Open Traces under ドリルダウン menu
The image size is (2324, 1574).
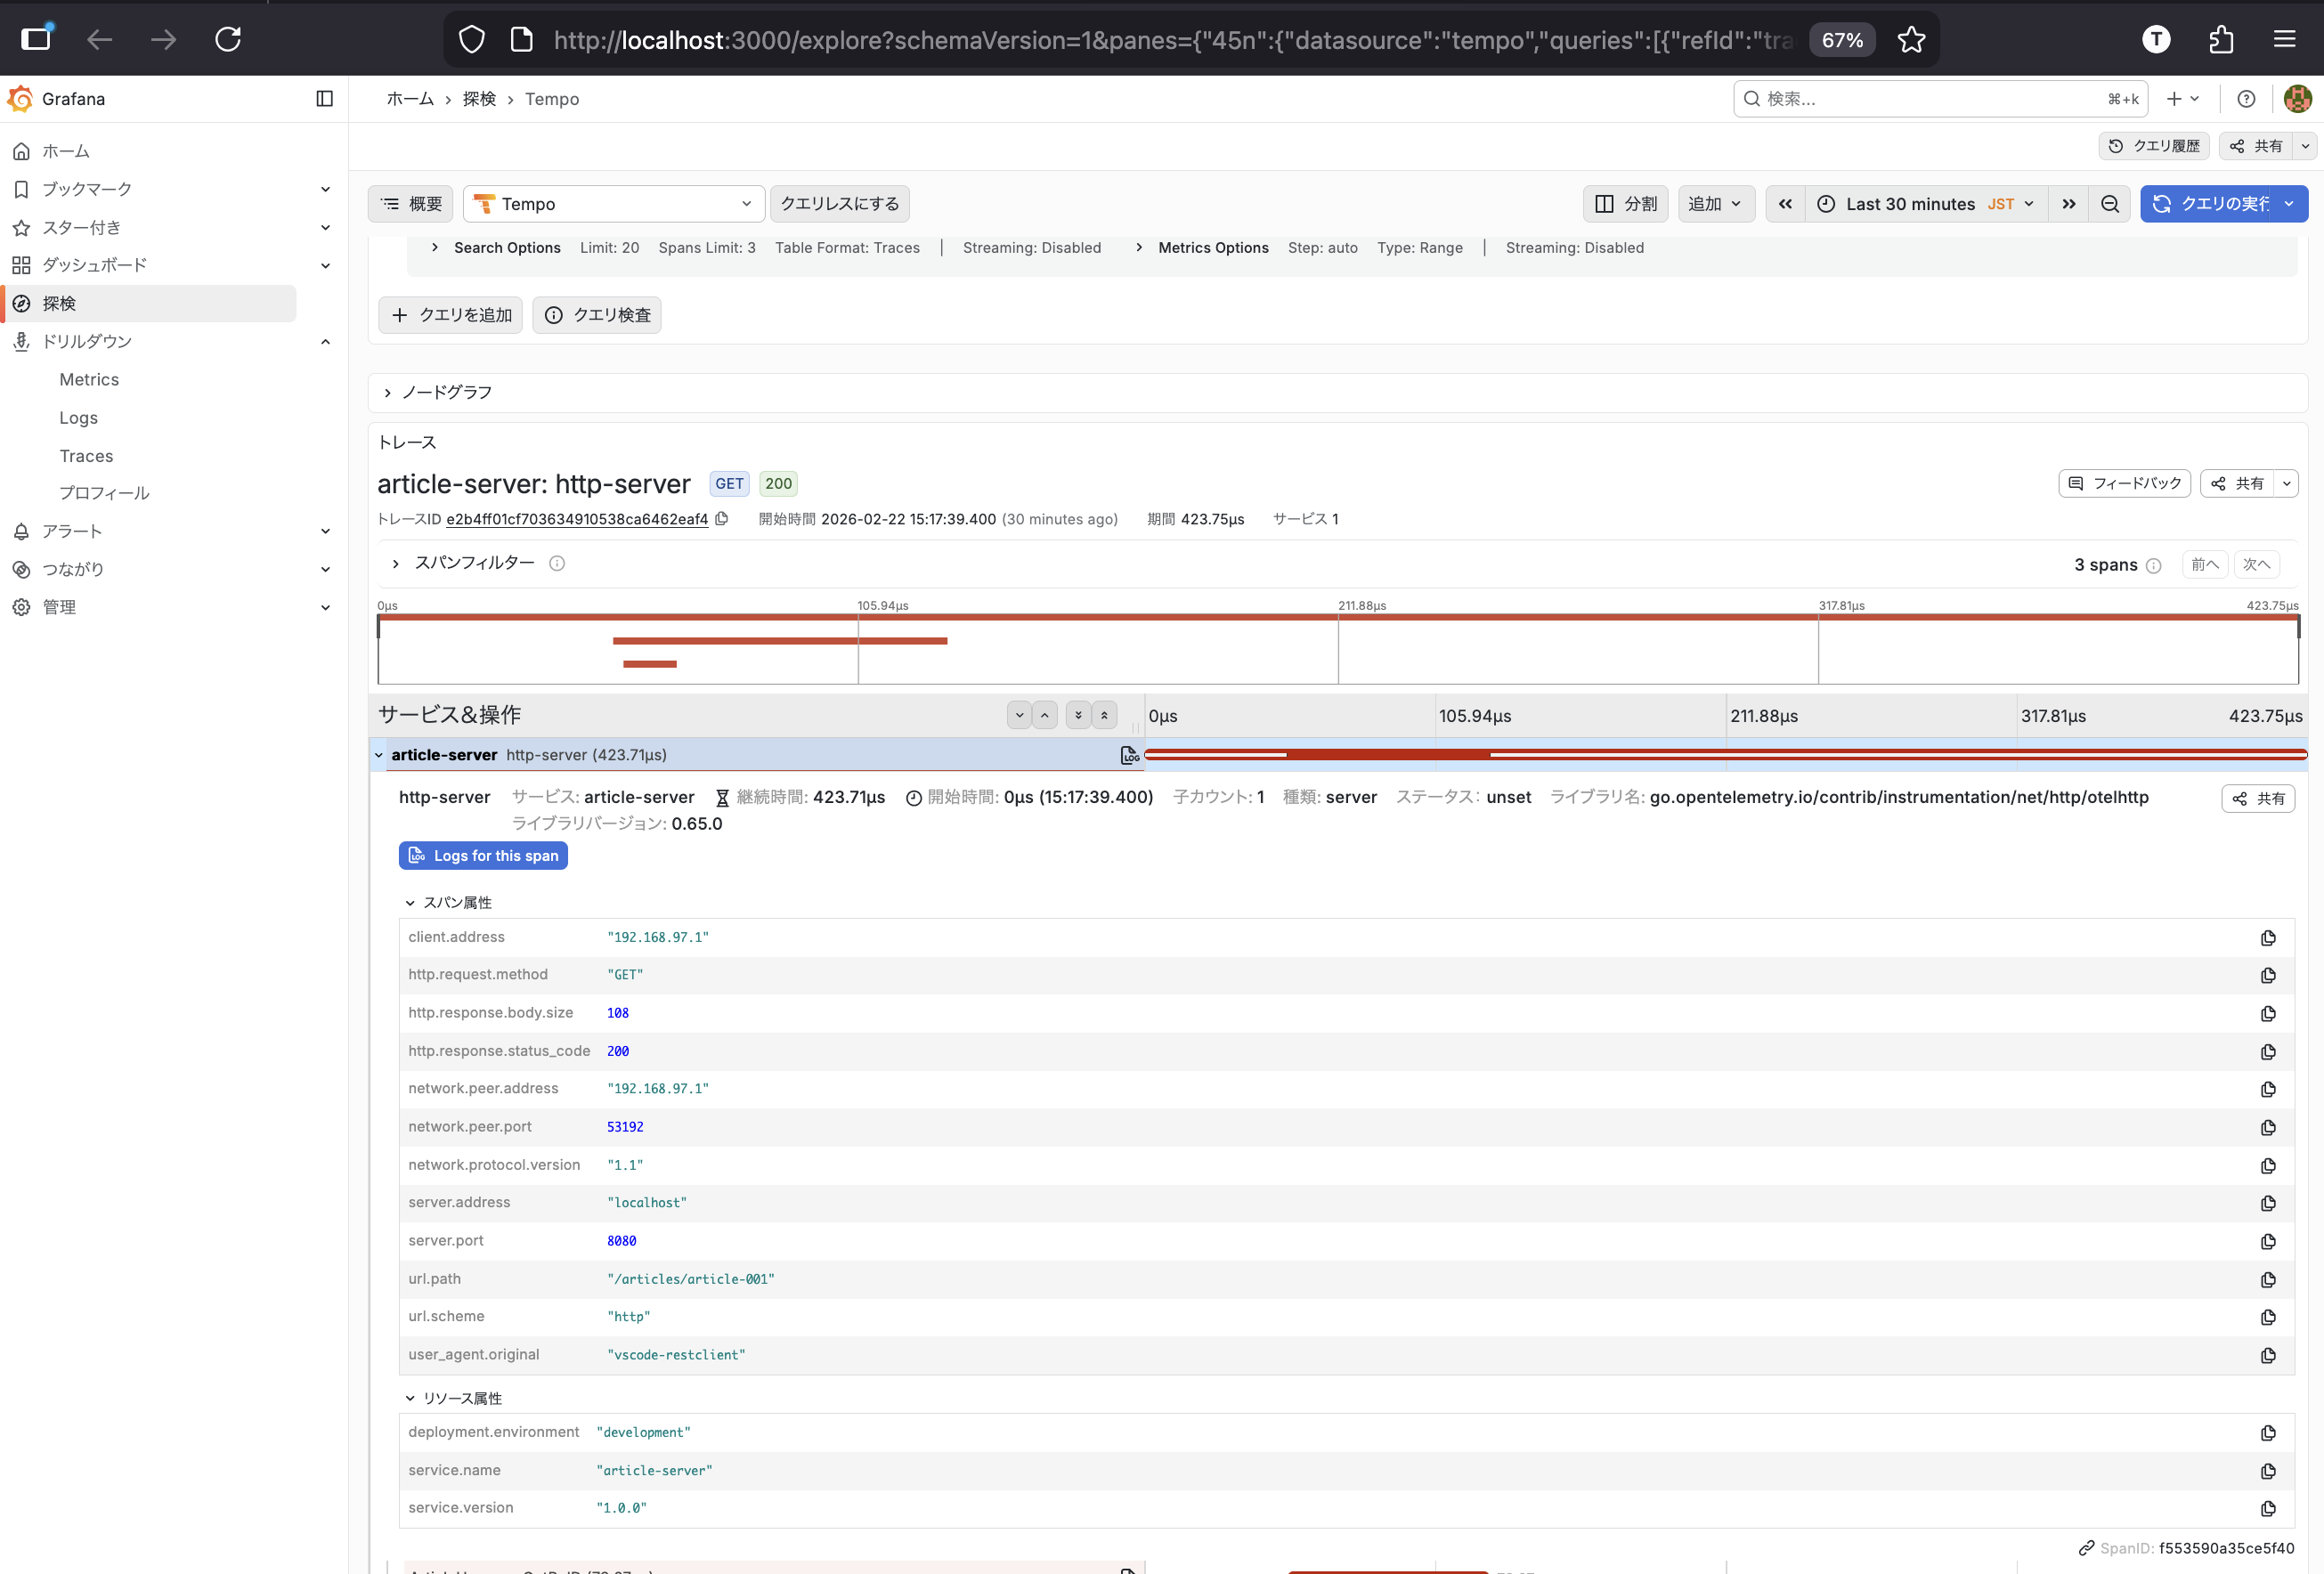[x=86, y=455]
